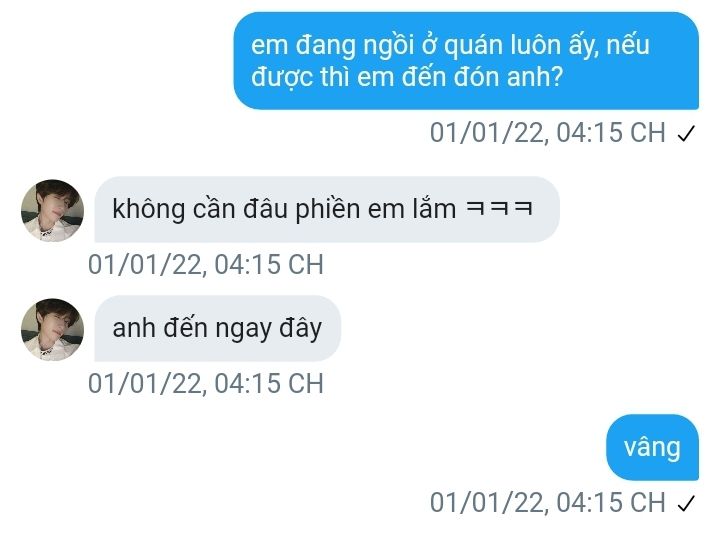Select the blue 'vâng' message bubble
This screenshot has width=720, height=539.
pos(652,447)
